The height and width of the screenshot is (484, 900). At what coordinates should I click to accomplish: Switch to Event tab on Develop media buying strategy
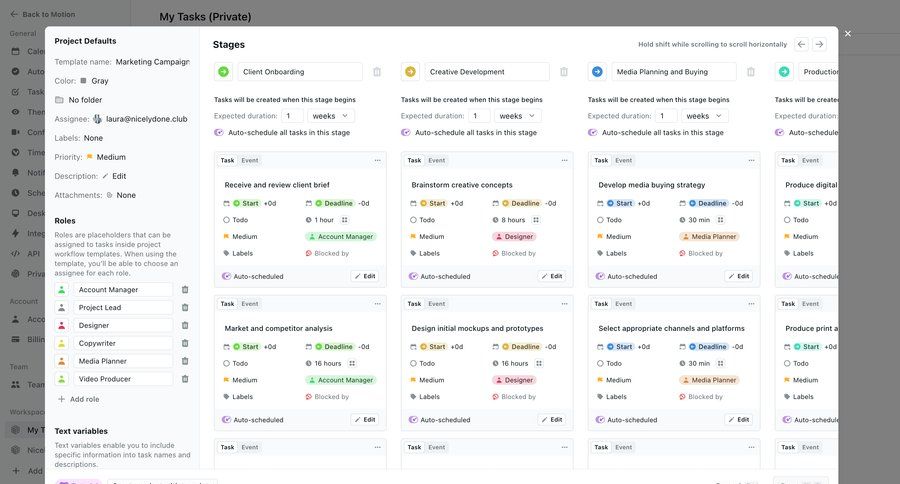(x=623, y=160)
